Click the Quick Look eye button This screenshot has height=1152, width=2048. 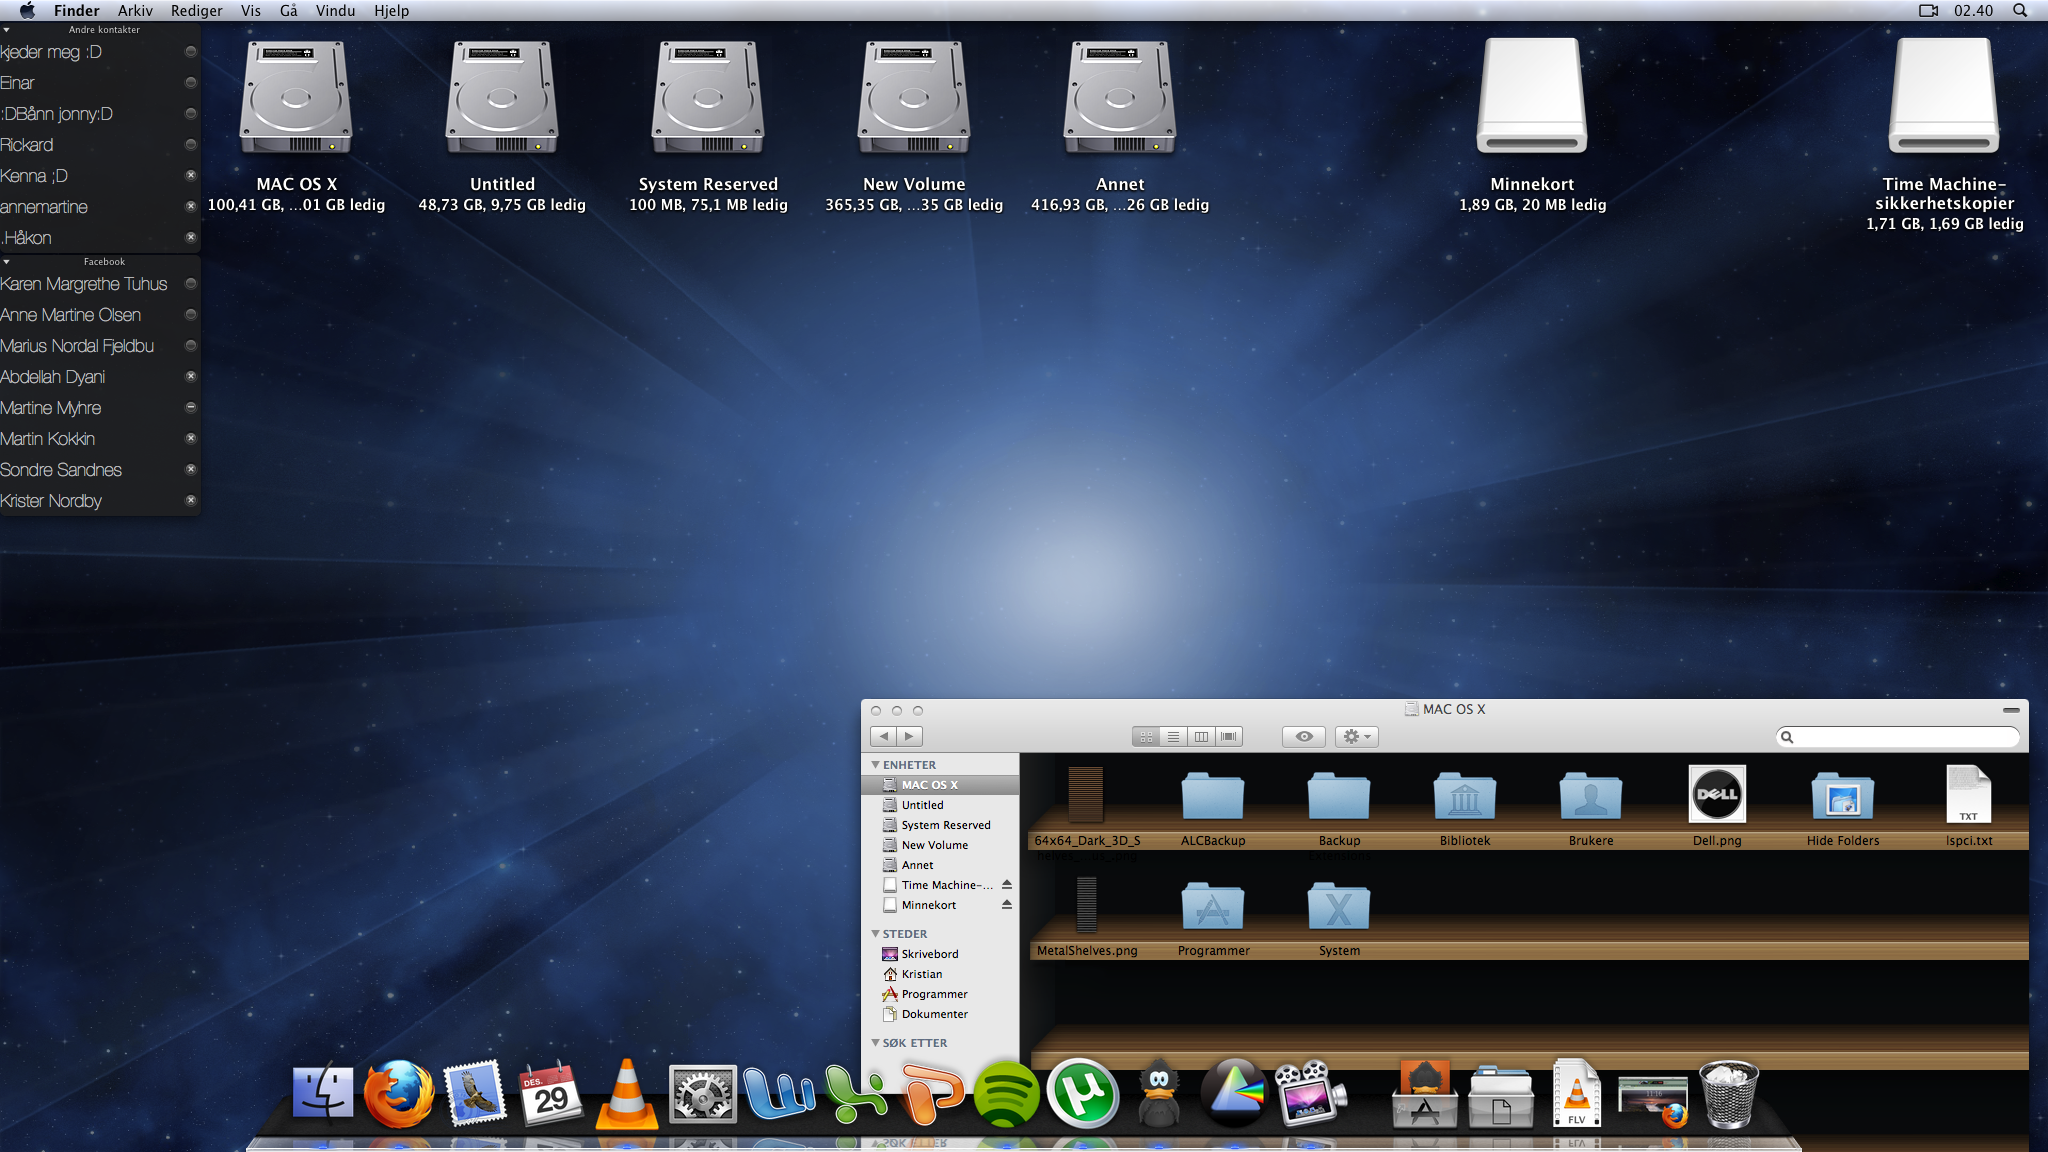[x=1304, y=737]
